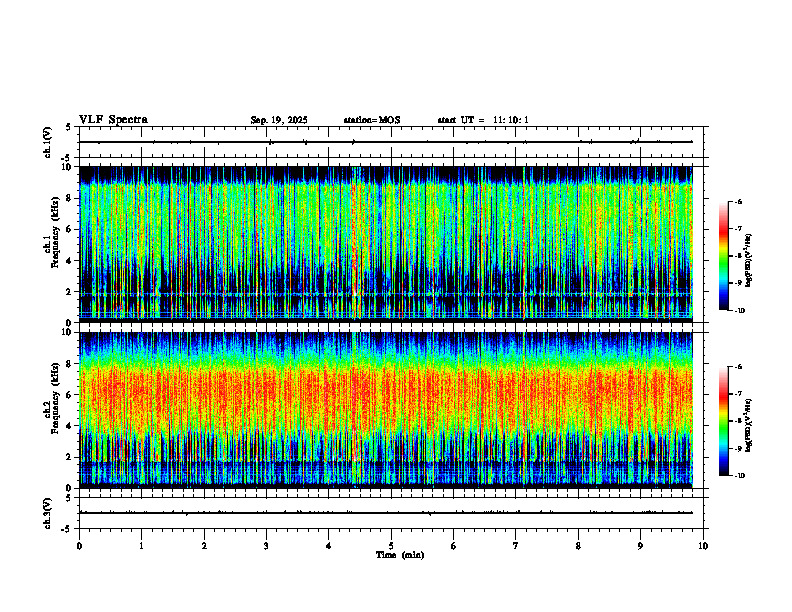Click the ch.1(V) axis label at top

(x=48, y=142)
